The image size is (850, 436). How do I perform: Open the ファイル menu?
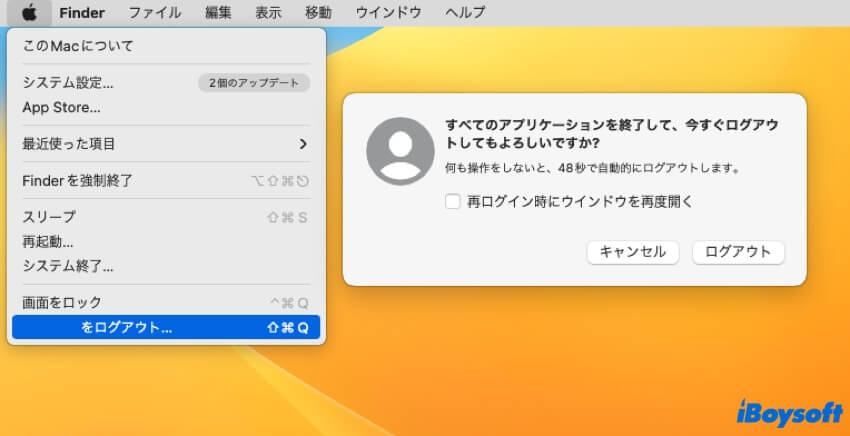click(154, 12)
